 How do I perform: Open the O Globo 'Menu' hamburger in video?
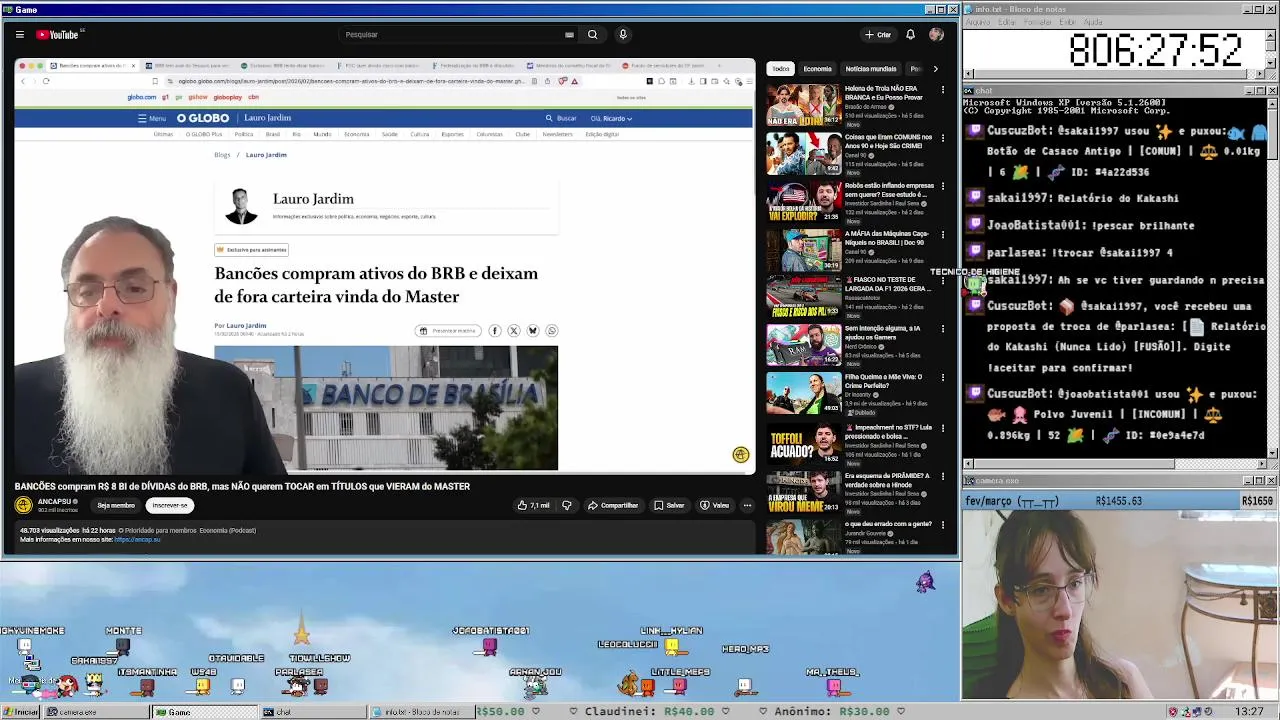152,118
